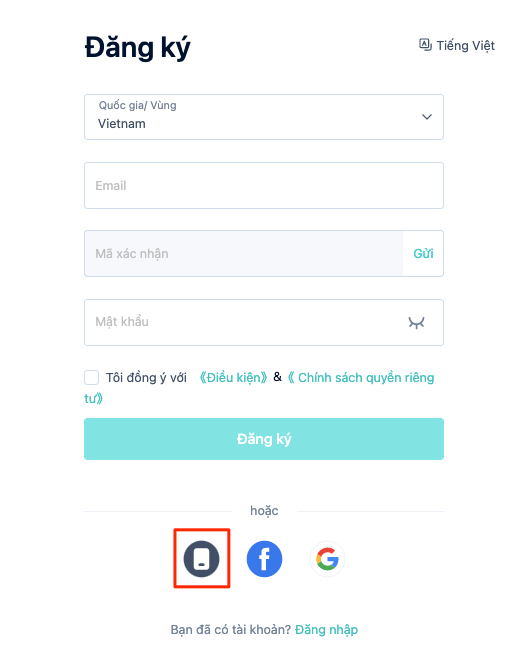Image resolution: width=531 pixels, height=665 pixels.
Task: Click the hoặc divider text
Action: (x=264, y=511)
